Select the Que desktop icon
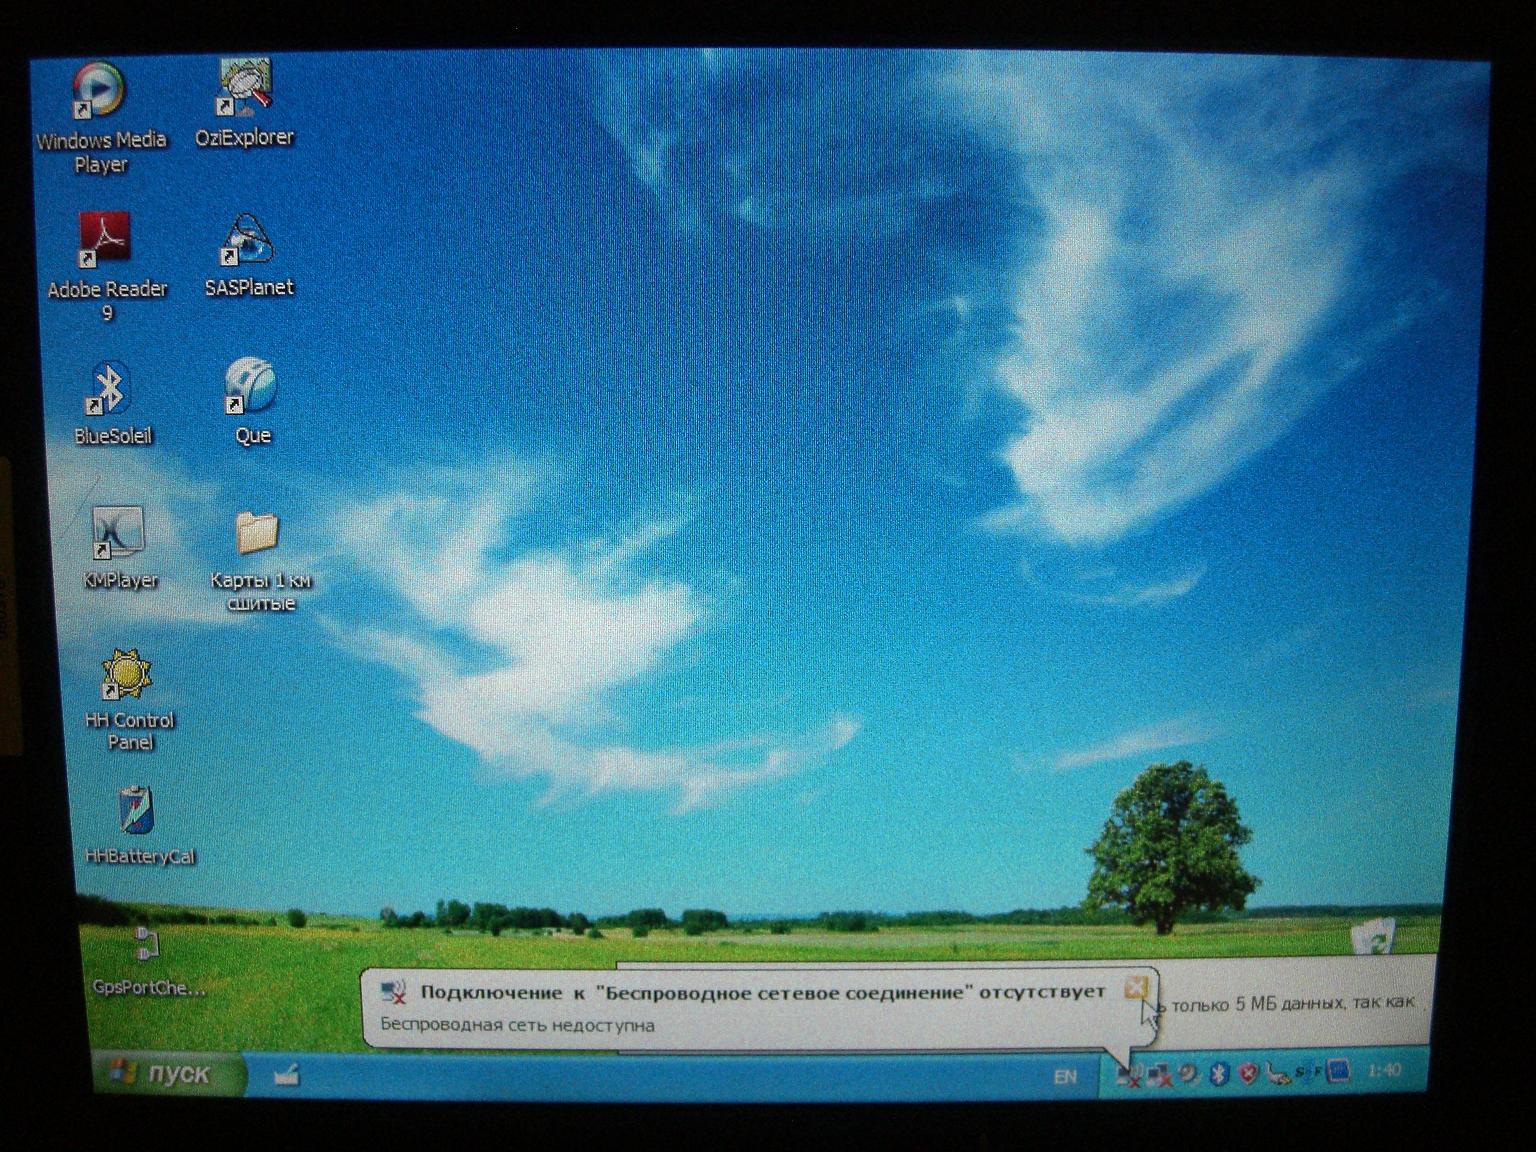The image size is (1536, 1152). pyautogui.click(x=251, y=401)
